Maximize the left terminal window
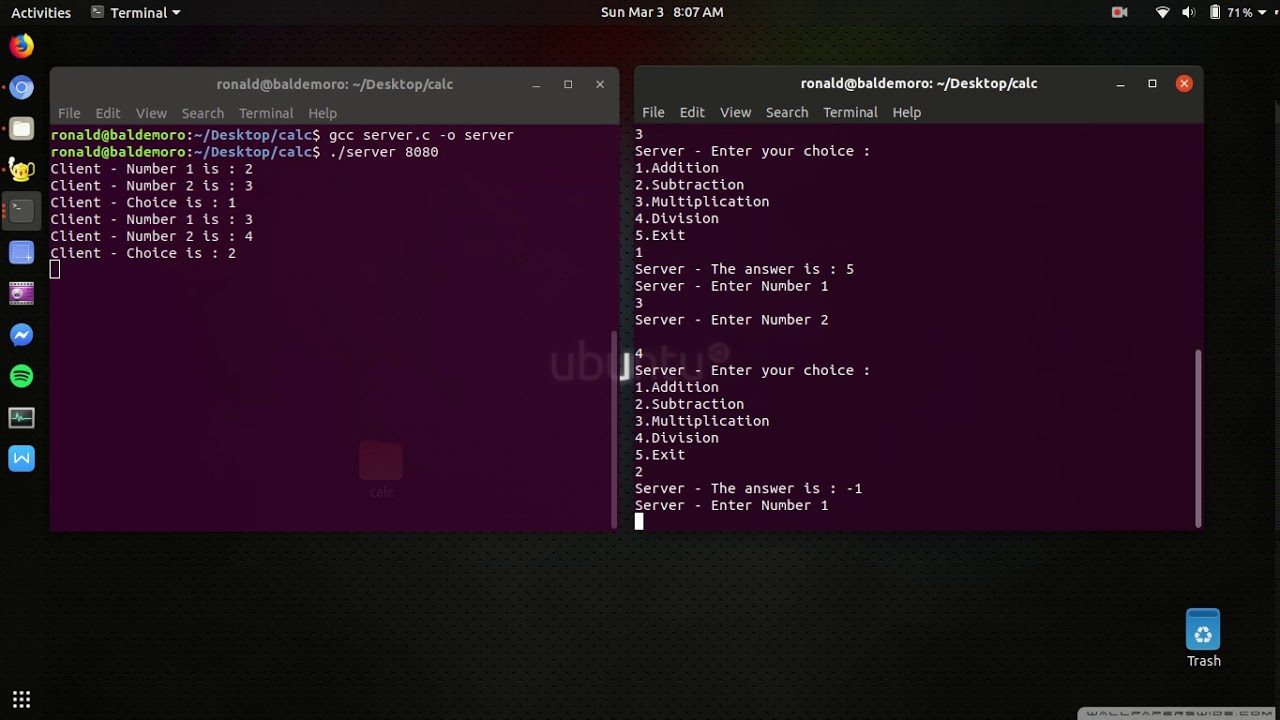The height and width of the screenshot is (720, 1280). tap(568, 84)
